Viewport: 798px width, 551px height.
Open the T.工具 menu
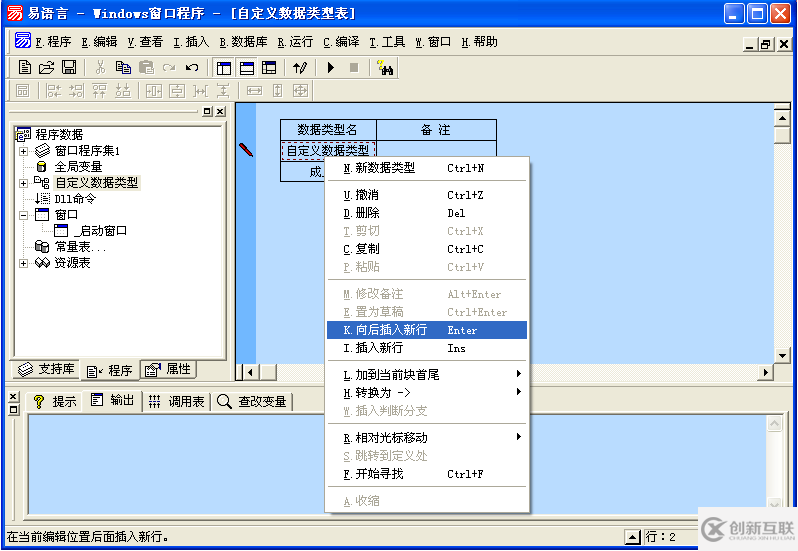pyautogui.click(x=387, y=42)
